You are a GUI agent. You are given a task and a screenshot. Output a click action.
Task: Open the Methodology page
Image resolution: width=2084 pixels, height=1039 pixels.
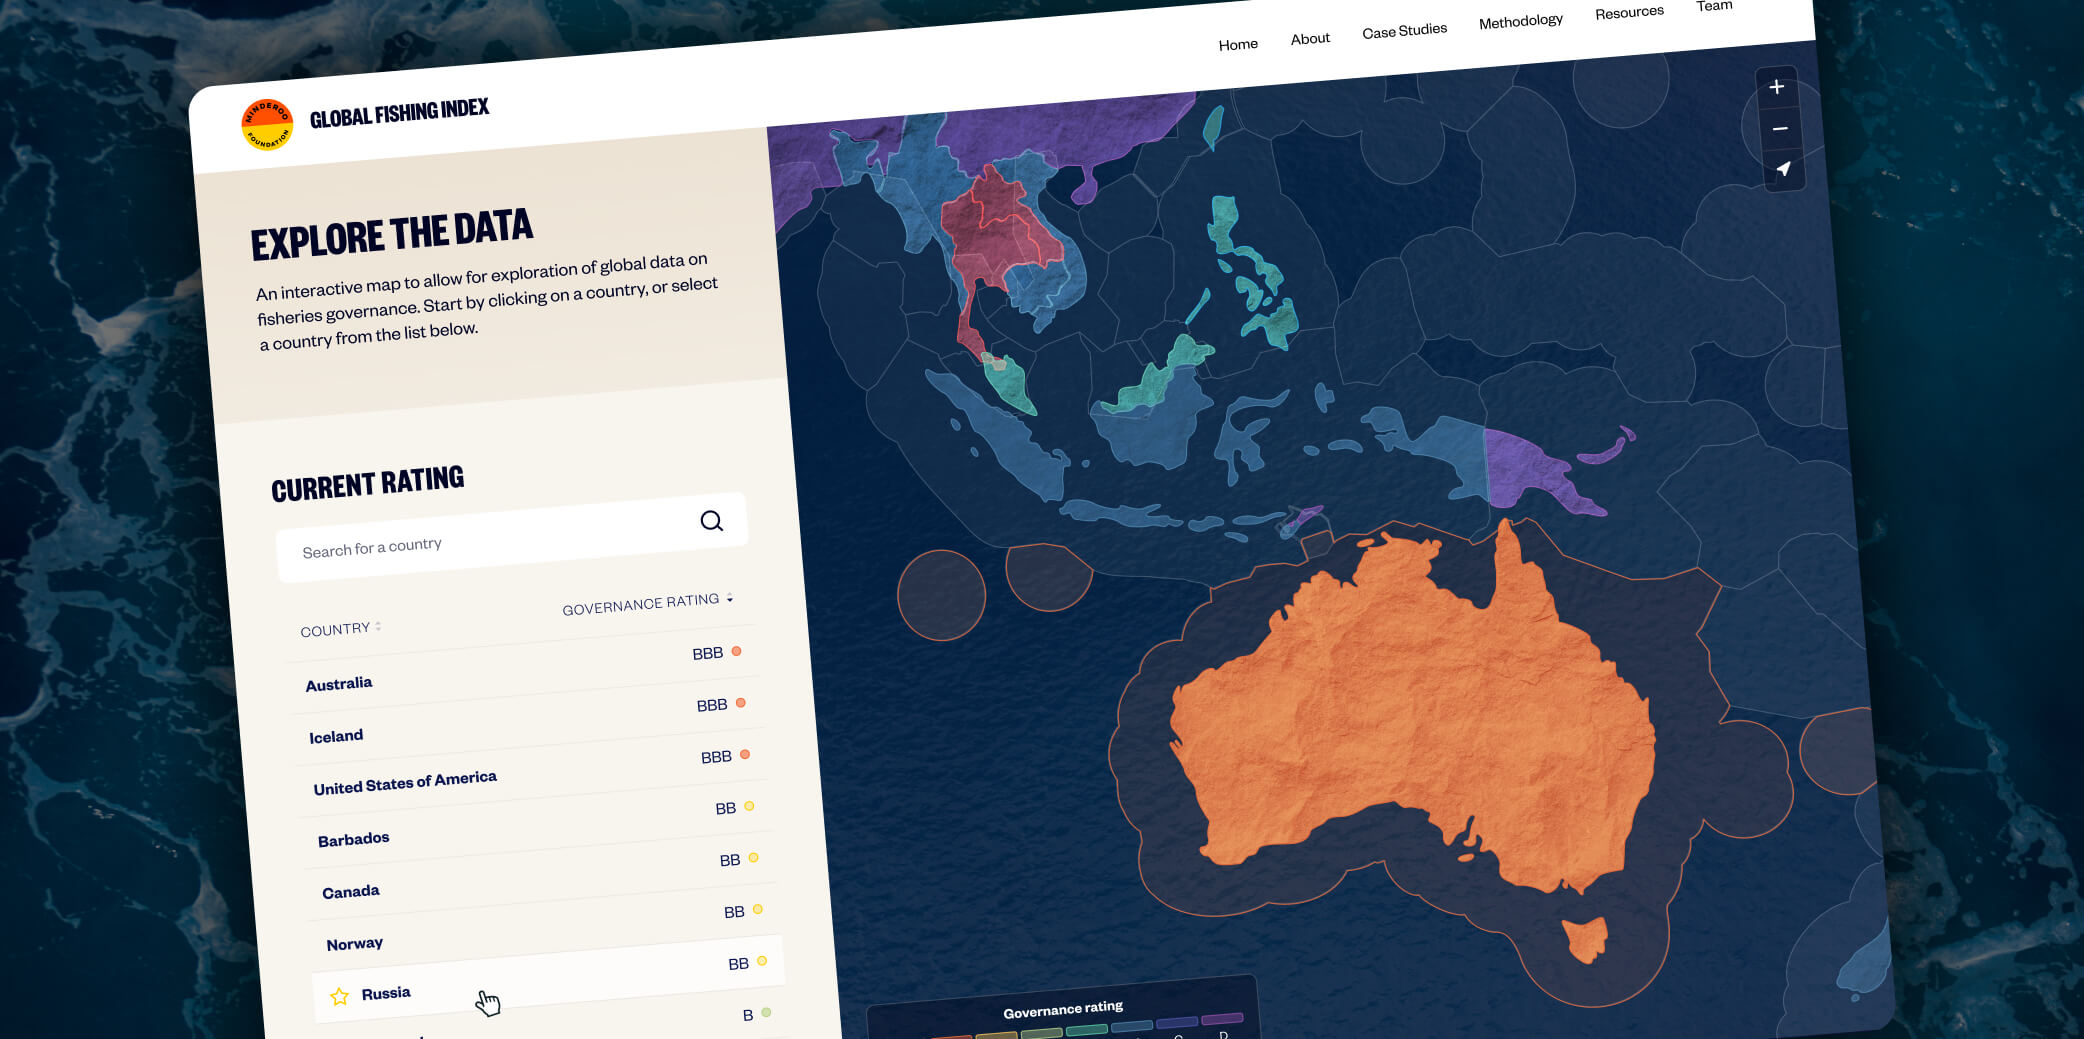point(1521,21)
